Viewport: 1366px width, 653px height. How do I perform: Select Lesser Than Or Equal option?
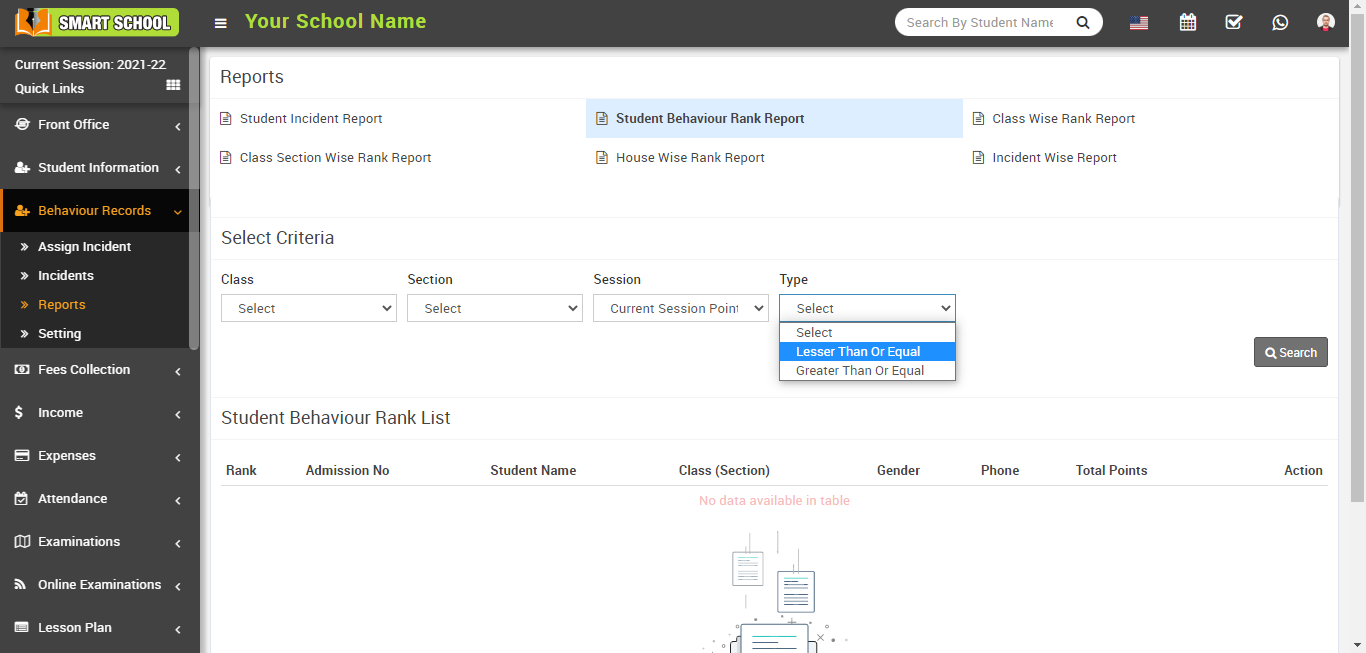[858, 352]
